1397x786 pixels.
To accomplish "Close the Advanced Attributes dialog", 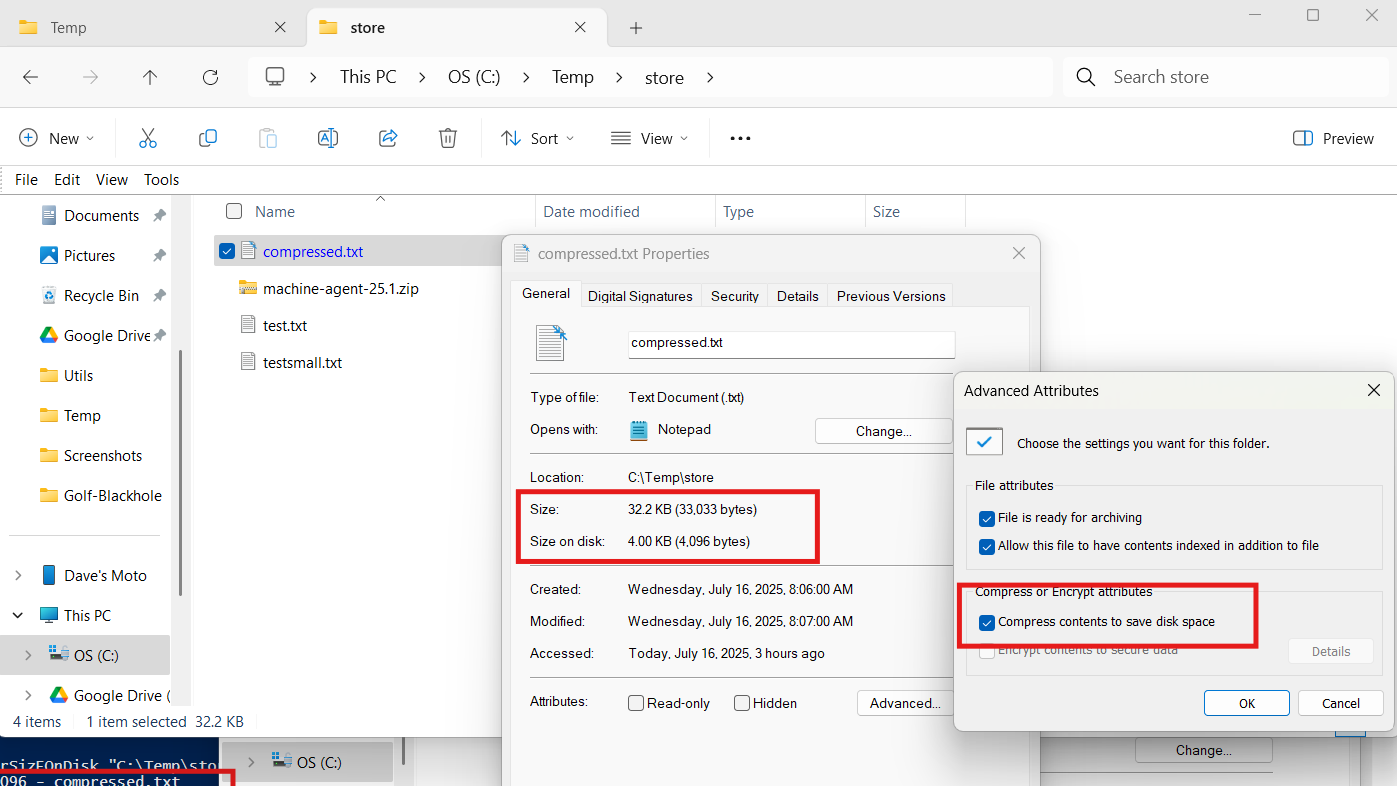I will [1374, 391].
